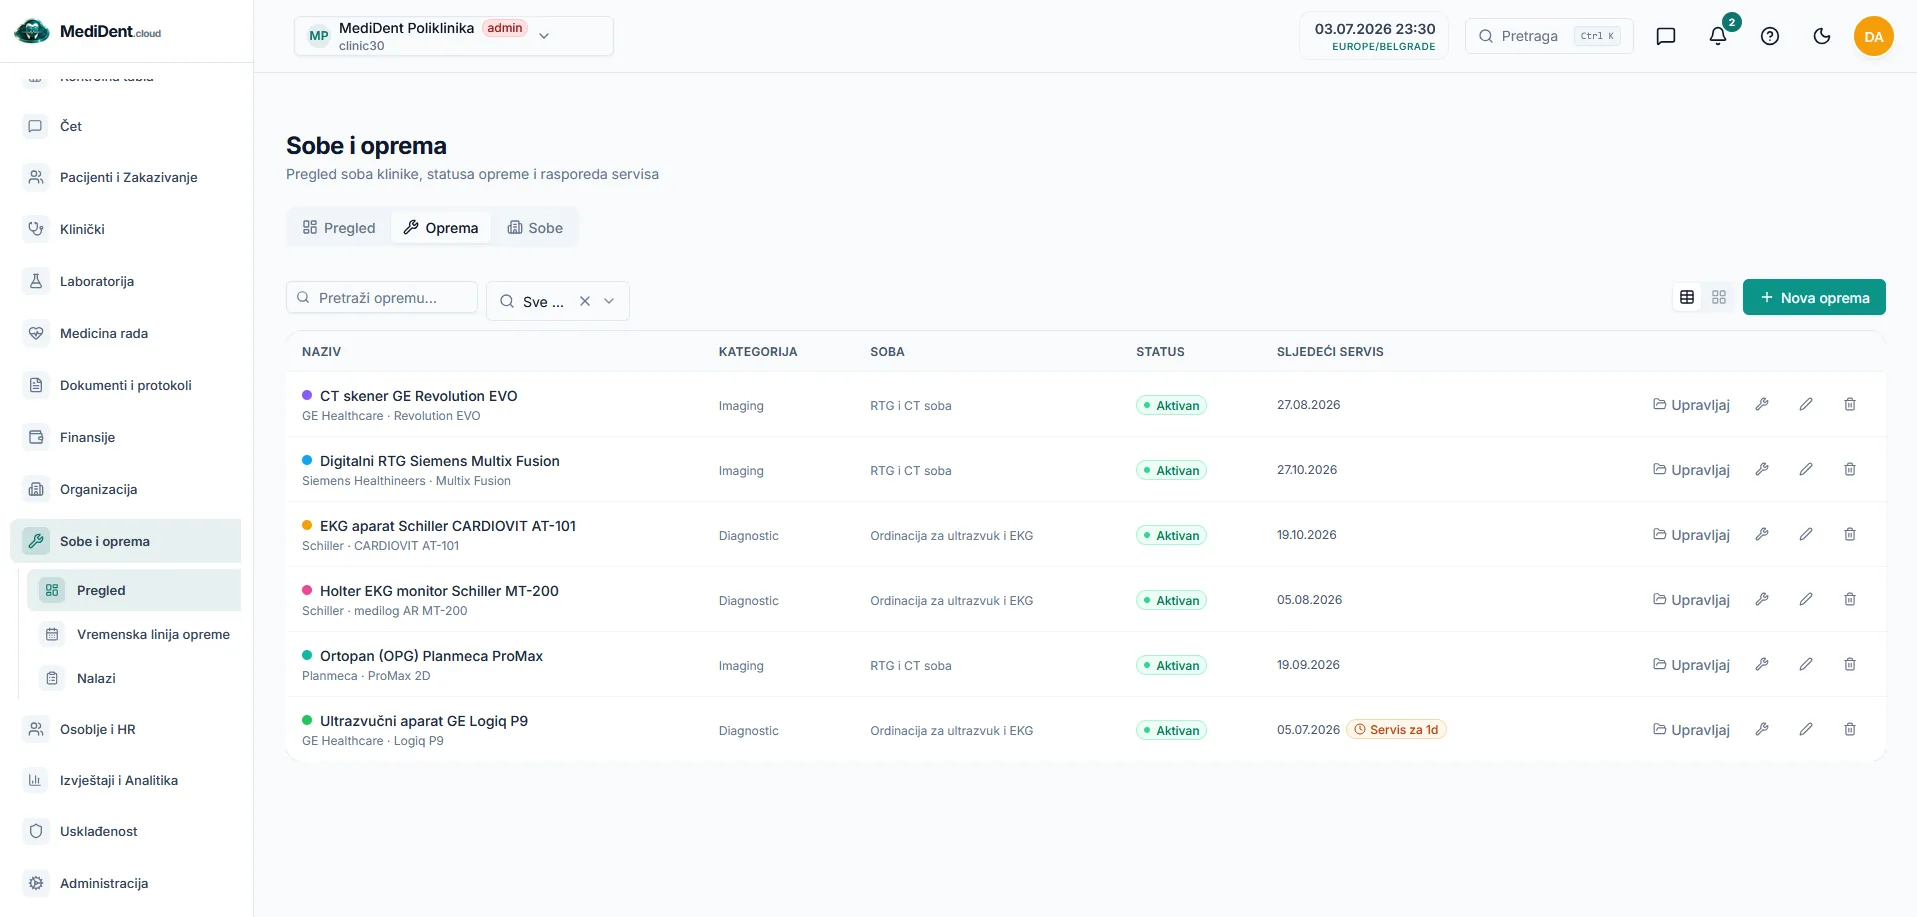This screenshot has height=917, width=1917.
Task: Click the help question mark icon
Action: pyautogui.click(x=1770, y=36)
